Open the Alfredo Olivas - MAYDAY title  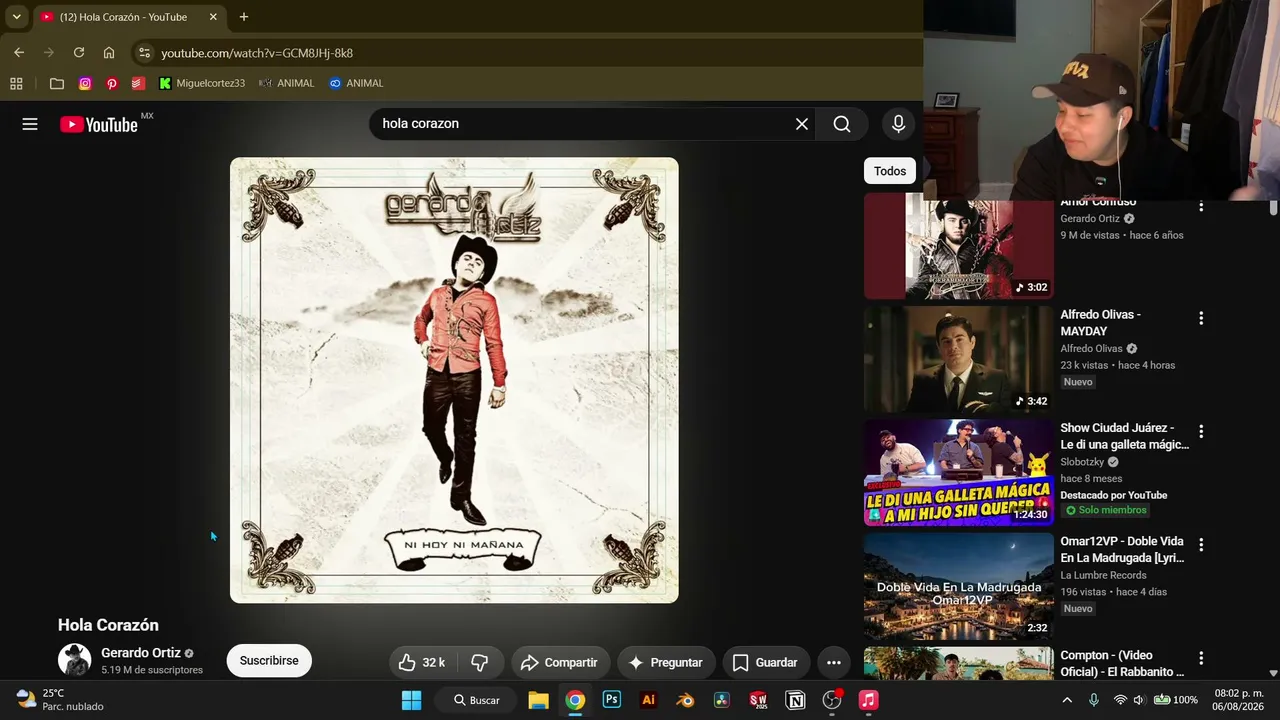[1101, 323]
